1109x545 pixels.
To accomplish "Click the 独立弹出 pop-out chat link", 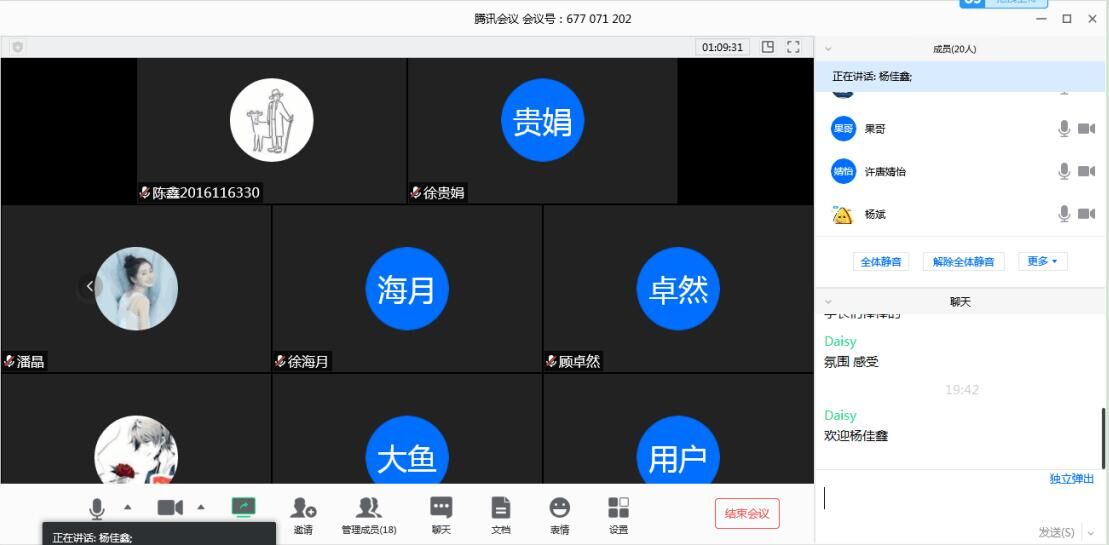I will pyautogui.click(x=1071, y=479).
